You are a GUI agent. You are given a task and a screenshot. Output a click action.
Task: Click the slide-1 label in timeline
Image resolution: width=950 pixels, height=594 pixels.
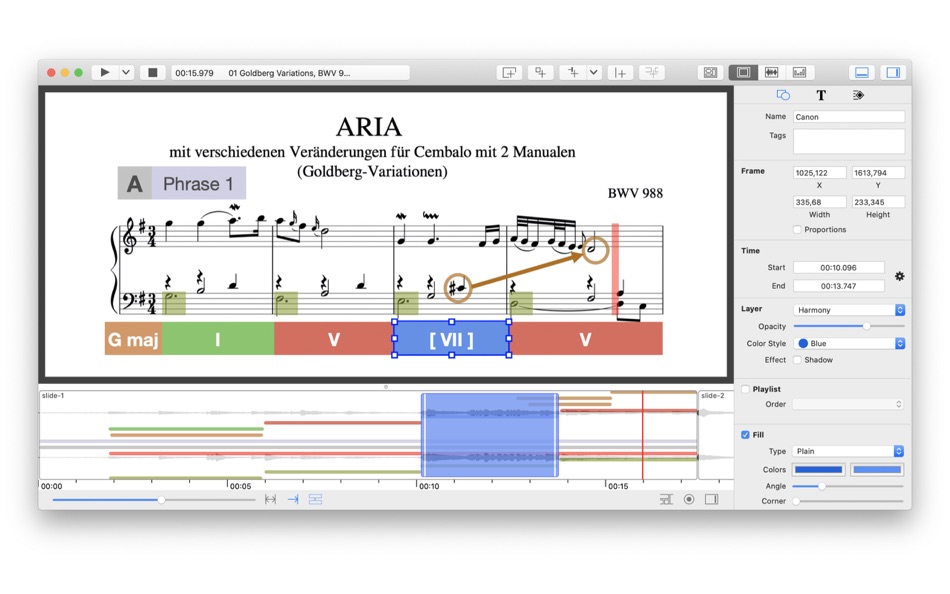53,396
